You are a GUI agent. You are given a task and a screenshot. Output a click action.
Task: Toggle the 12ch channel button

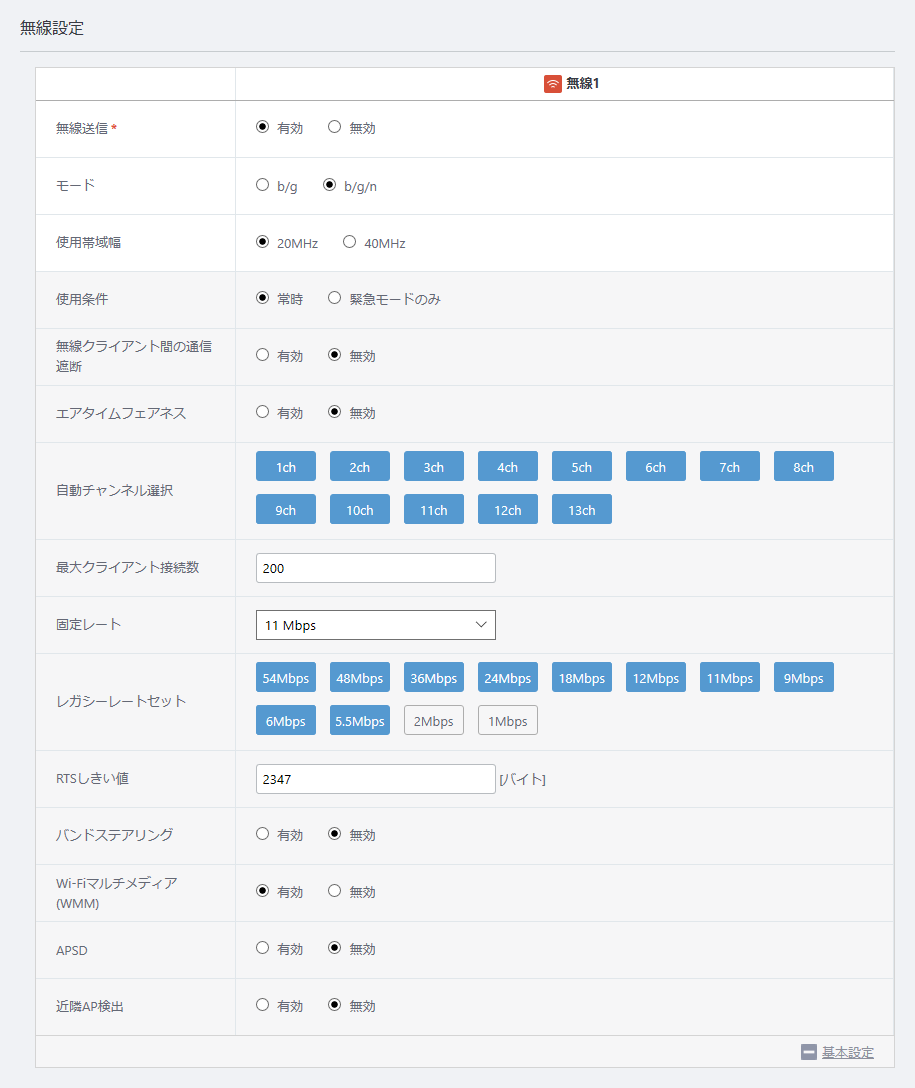(x=508, y=509)
